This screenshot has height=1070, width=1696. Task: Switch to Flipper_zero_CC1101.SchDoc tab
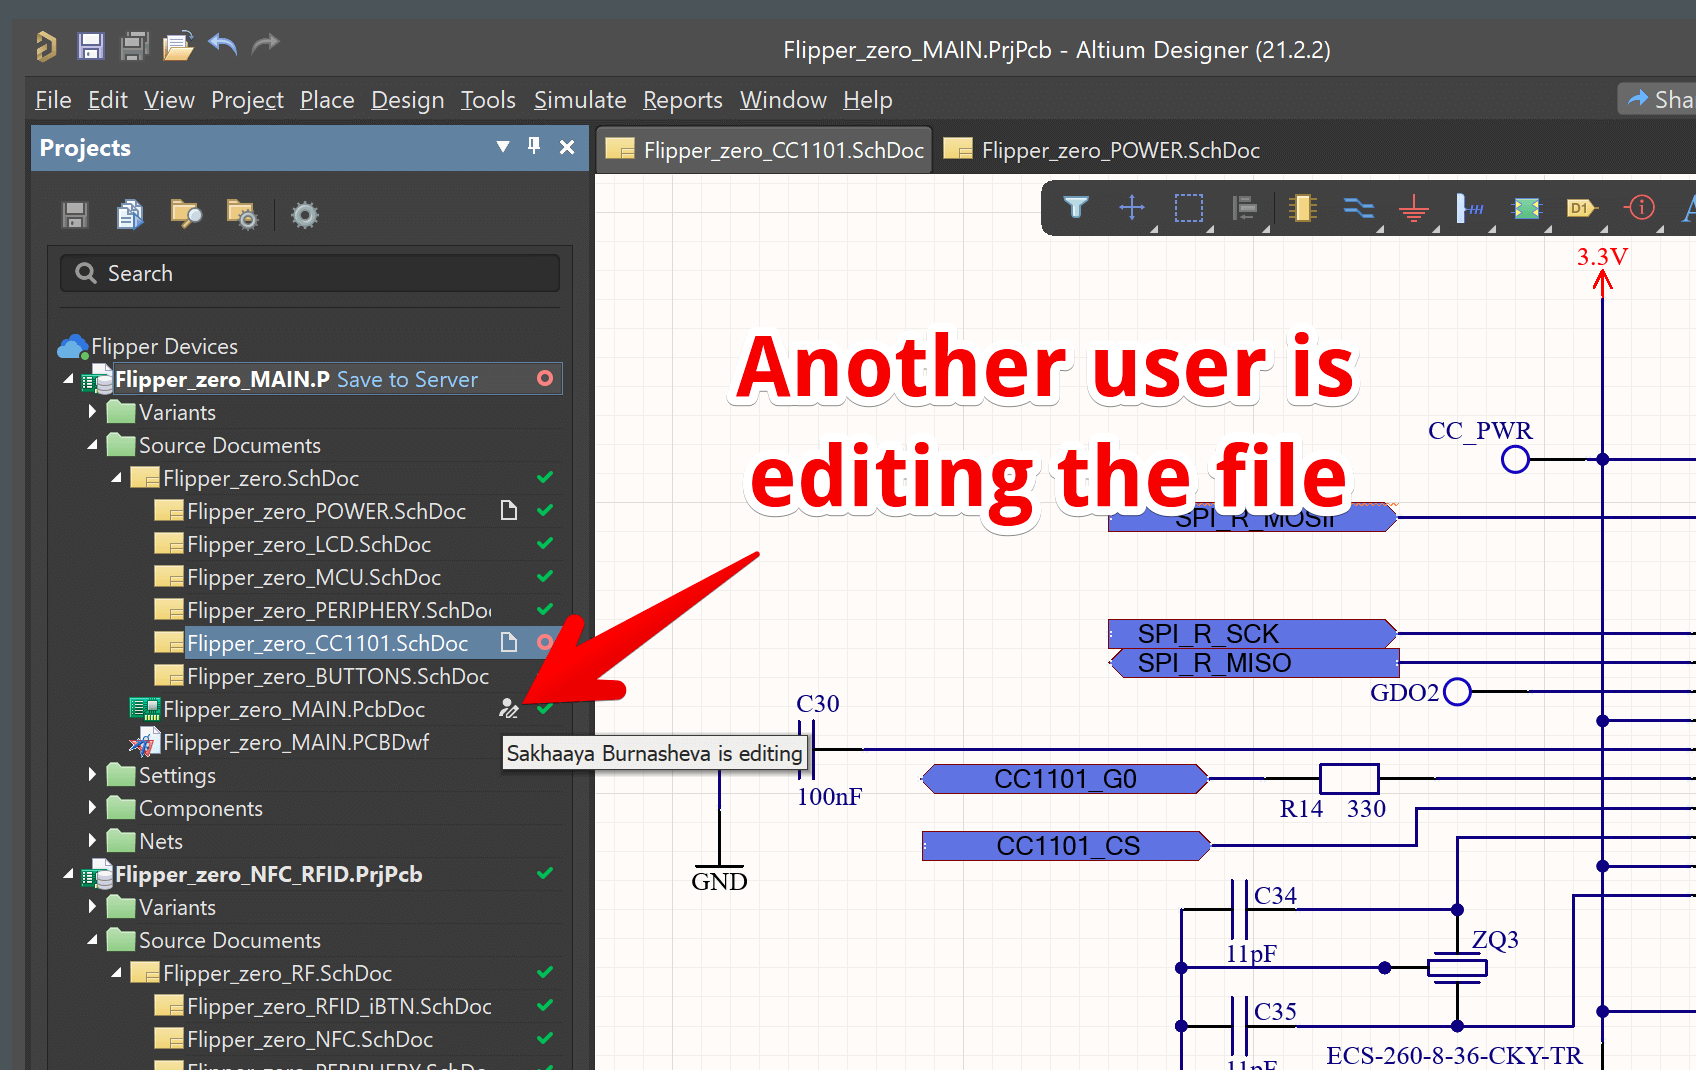tap(765, 150)
